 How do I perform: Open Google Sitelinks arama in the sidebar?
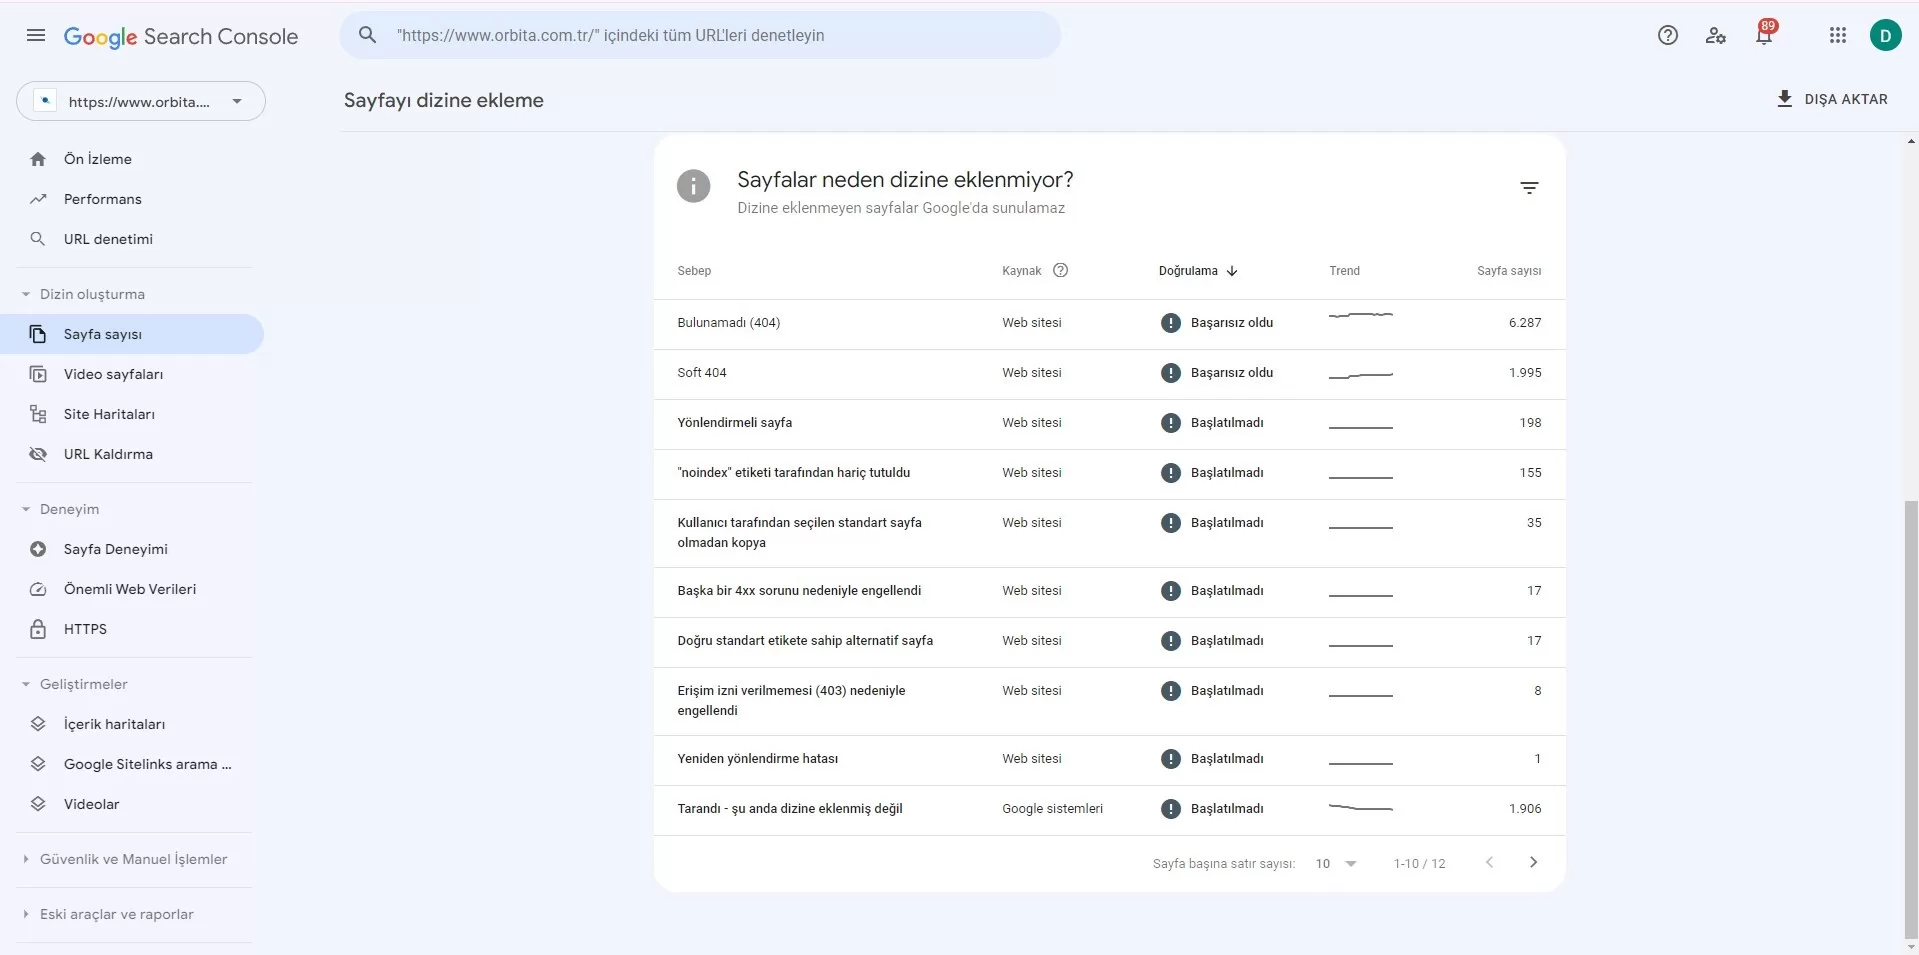click(x=132, y=764)
